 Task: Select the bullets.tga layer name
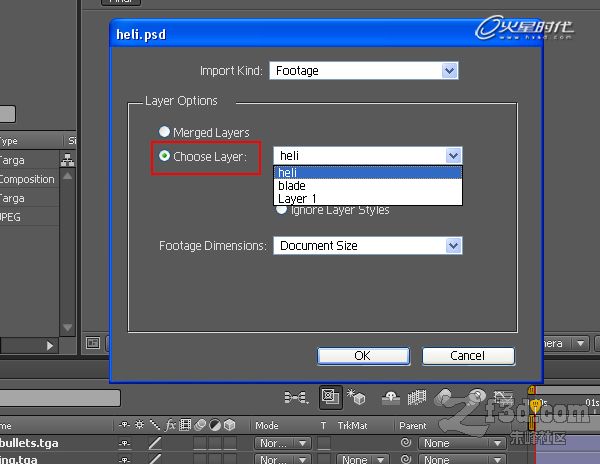tap(29, 443)
